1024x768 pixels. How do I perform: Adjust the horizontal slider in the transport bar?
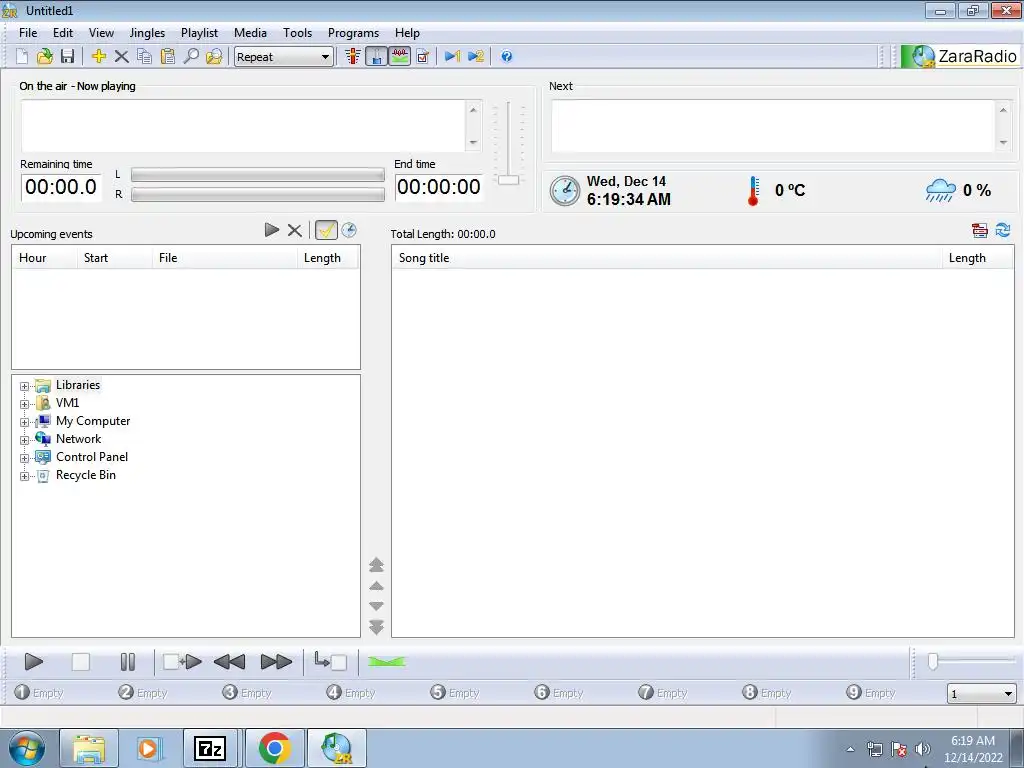click(x=933, y=662)
